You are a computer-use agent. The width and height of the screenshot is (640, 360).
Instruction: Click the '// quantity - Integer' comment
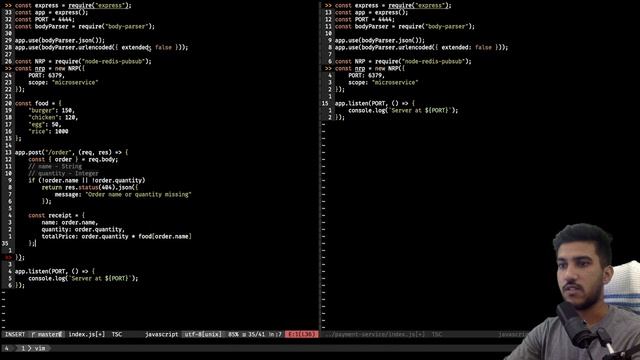pyautogui.click(x=63, y=173)
